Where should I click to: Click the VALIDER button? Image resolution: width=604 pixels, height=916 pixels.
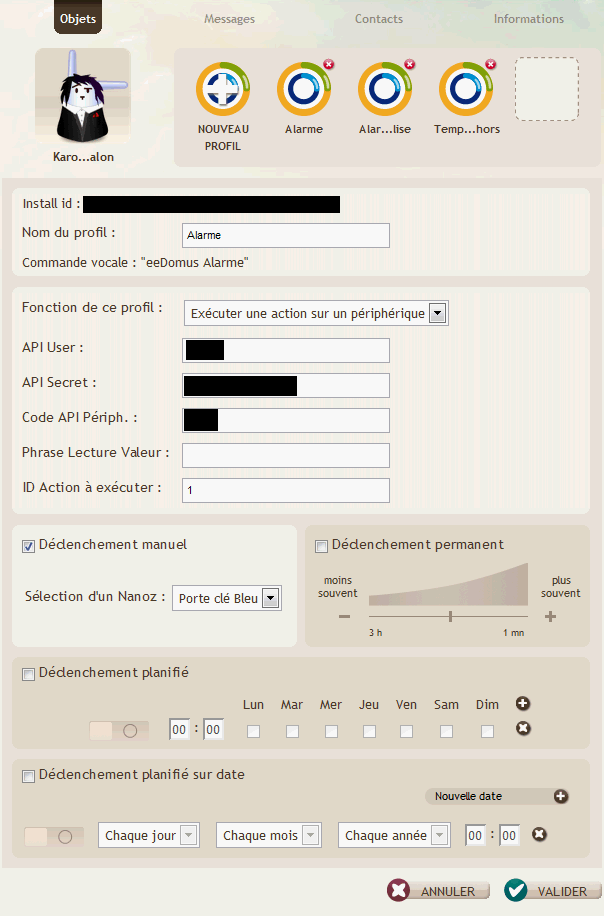coord(553,890)
